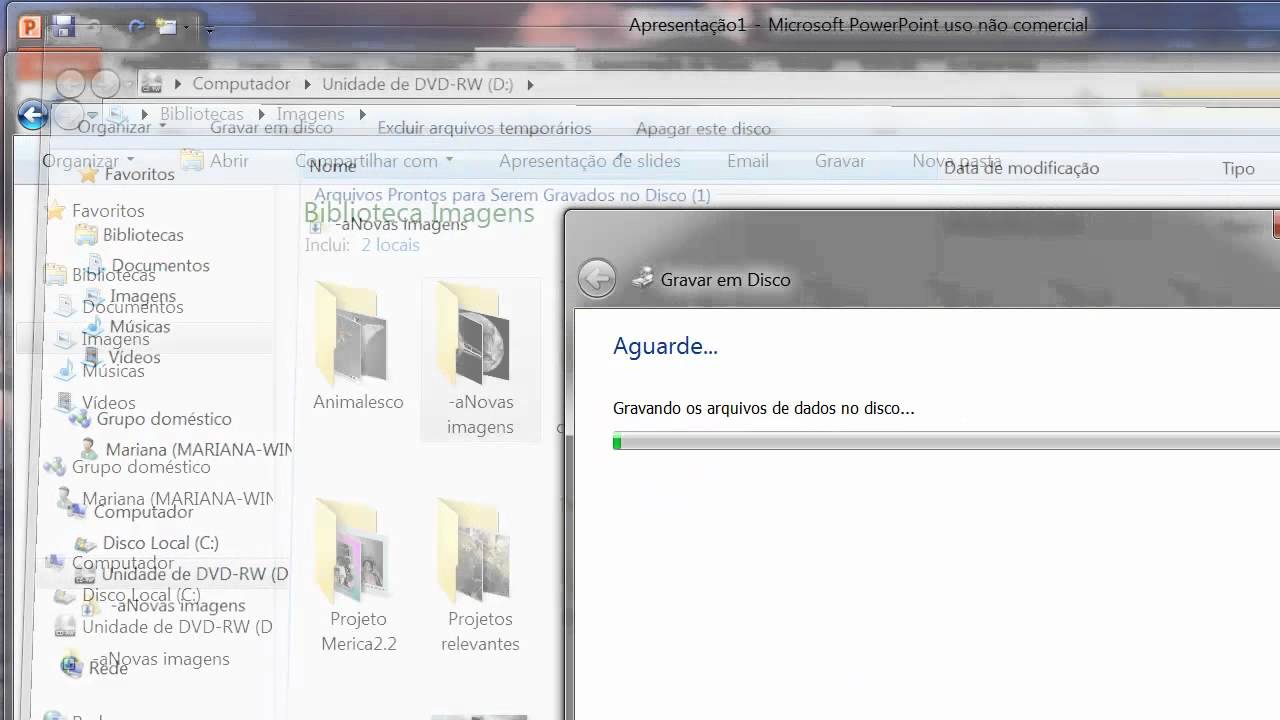Sort by the Nome column header
This screenshot has width=1280, height=720.
[x=332, y=166]
